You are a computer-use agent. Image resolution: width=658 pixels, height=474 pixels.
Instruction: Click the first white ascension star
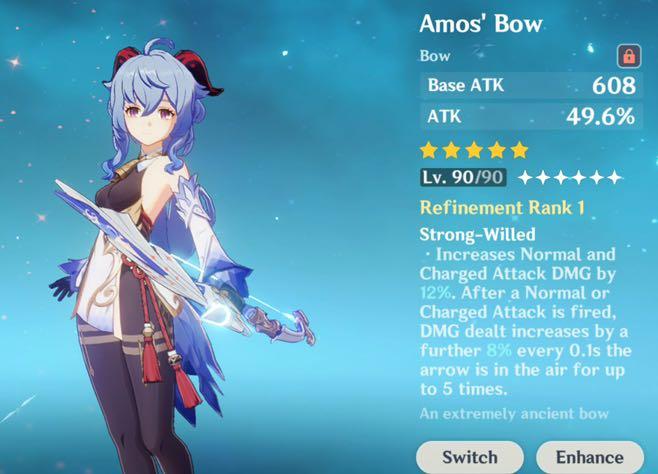tap(525, 177)
